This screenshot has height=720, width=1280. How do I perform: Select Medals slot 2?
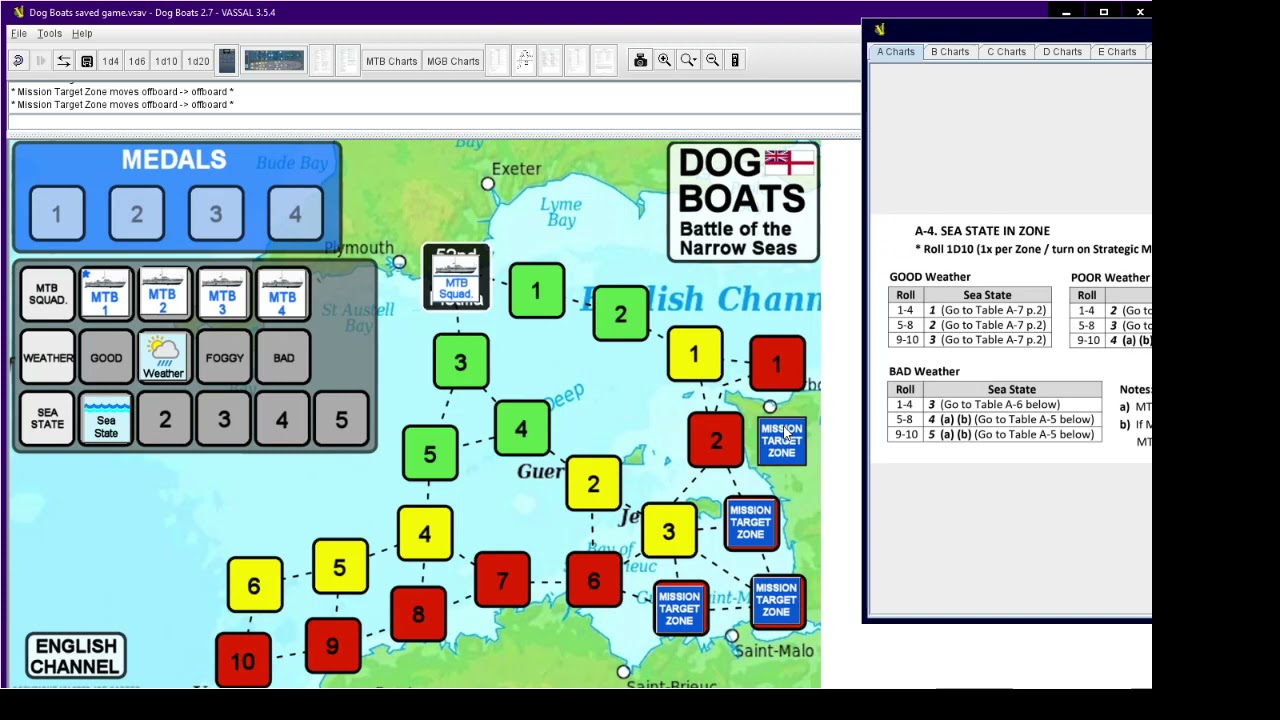tap(137, 214)
